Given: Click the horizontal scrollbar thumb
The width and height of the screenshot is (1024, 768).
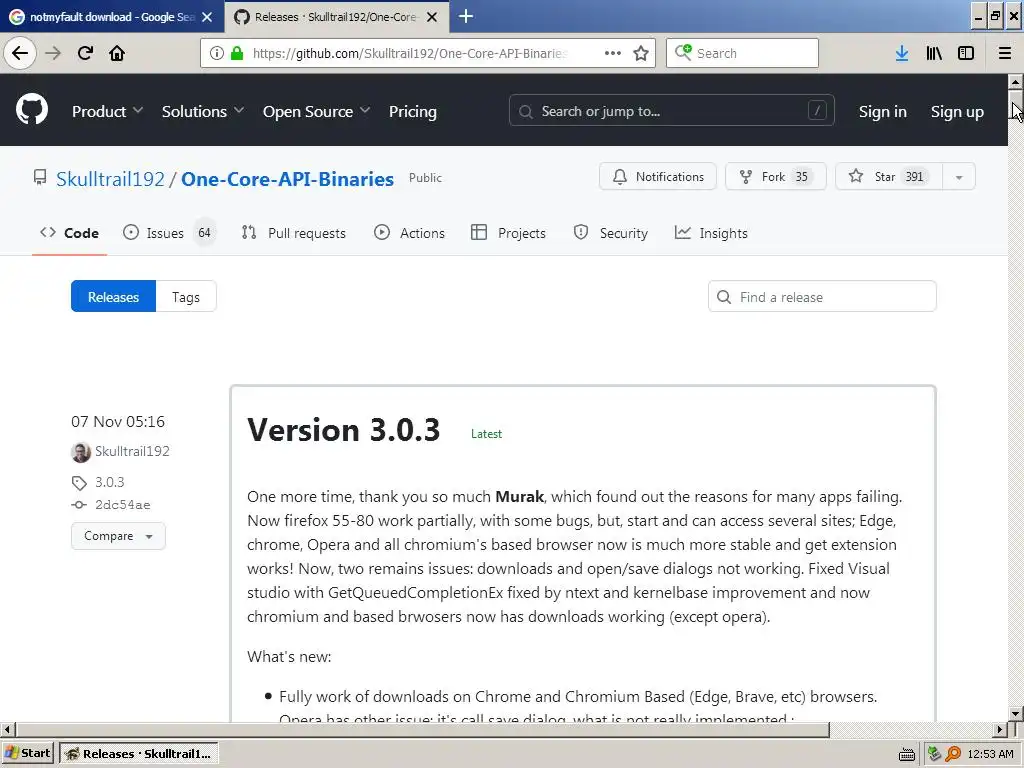Looking at the screenshot, I should [x=423, y=729].
